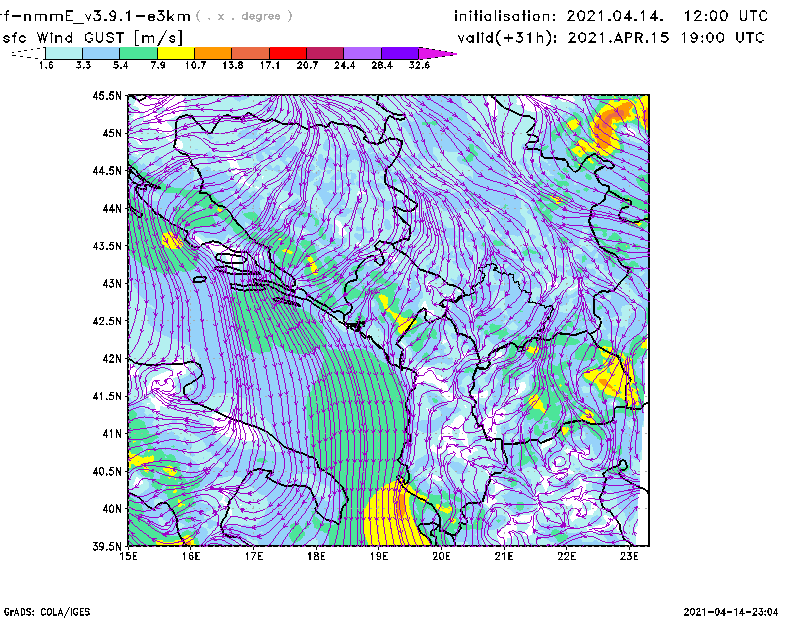This screenshot has width=800, height=618.
Task: Click the latitude label '43N'
Action: coord(112,283)
